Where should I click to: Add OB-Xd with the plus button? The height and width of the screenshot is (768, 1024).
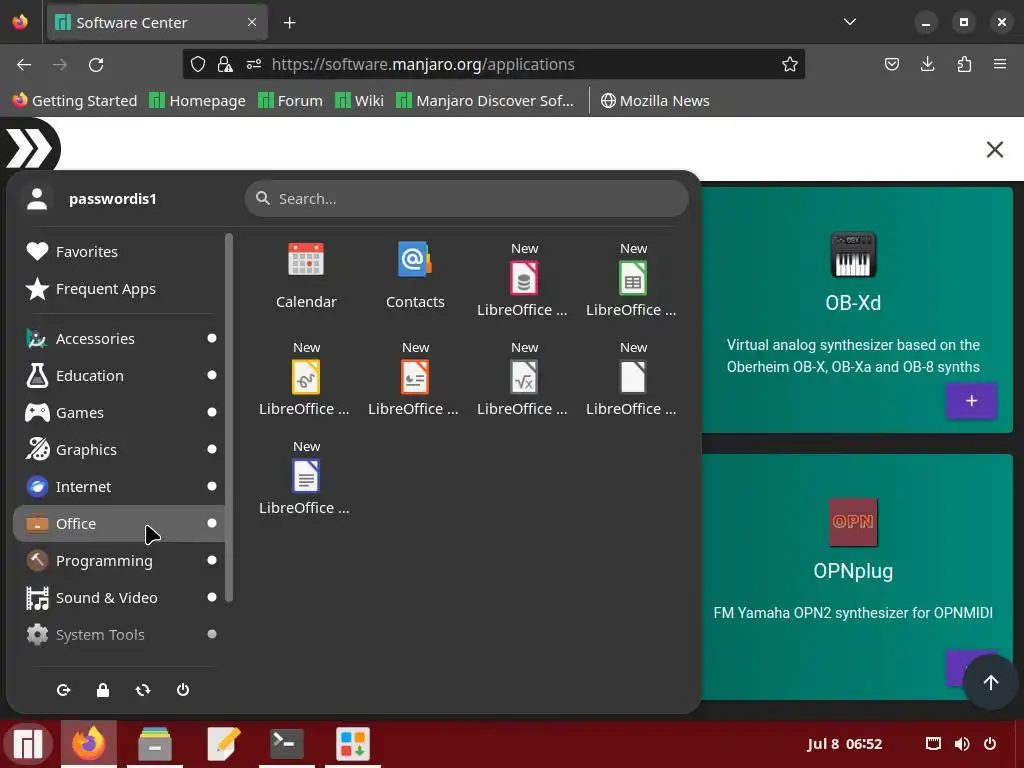click(971, 400)
